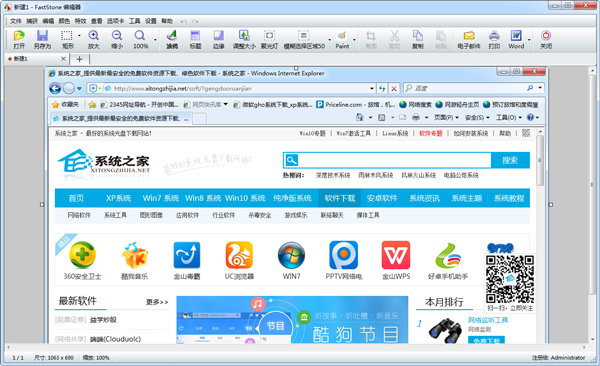Click the 首页 navigation link

(76, 198)
